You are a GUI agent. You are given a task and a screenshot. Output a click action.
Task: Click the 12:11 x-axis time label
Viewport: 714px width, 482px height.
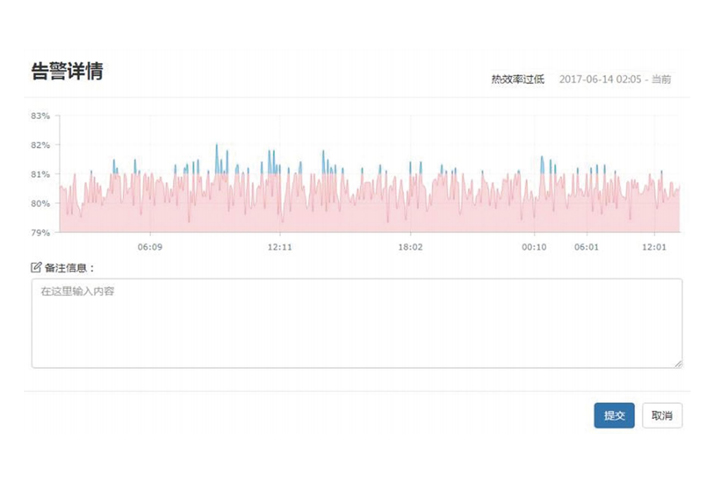coord(281,246)
